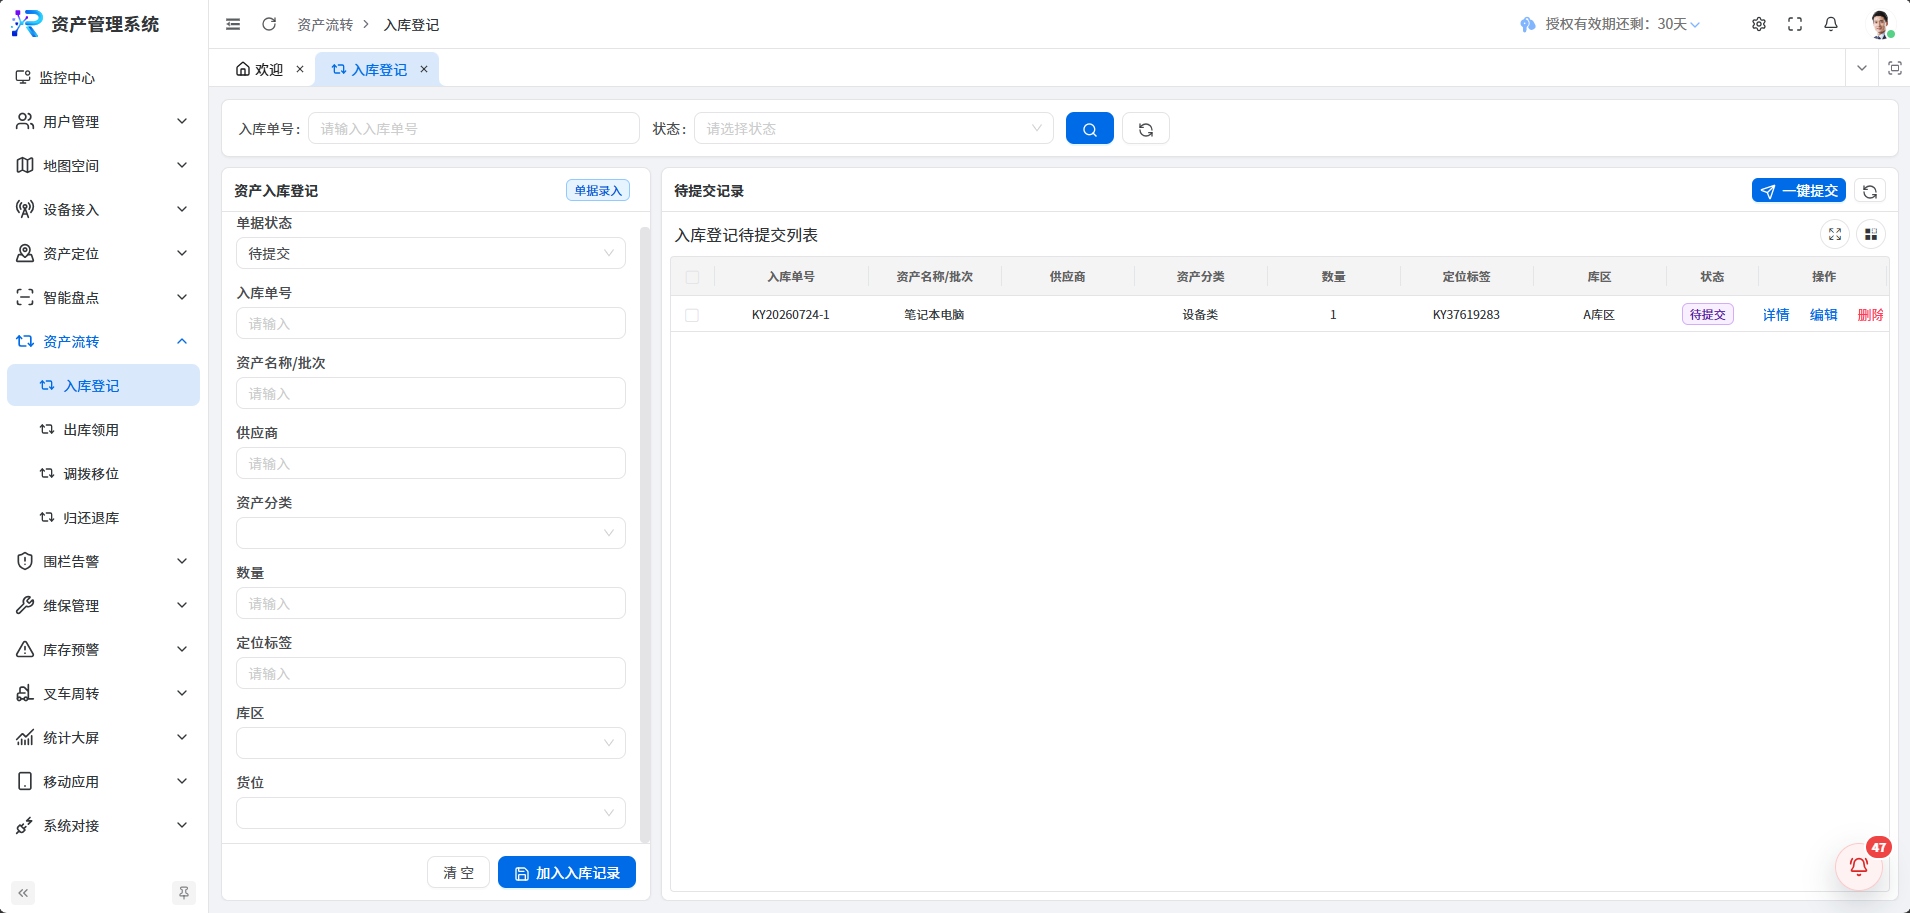Expand 统计大屏 menu

(x=104, y=738)
